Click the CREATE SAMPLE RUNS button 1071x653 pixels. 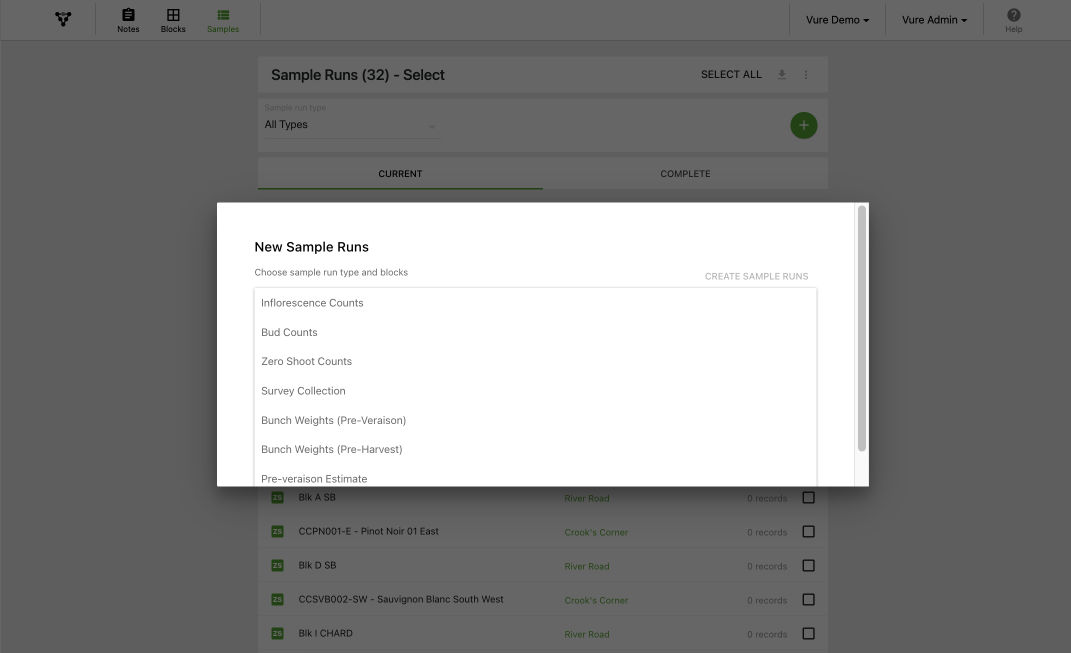(756, 276)
